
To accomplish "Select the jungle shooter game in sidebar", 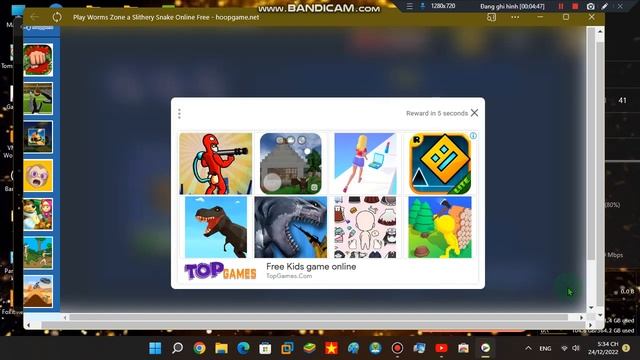I will 38,253.
